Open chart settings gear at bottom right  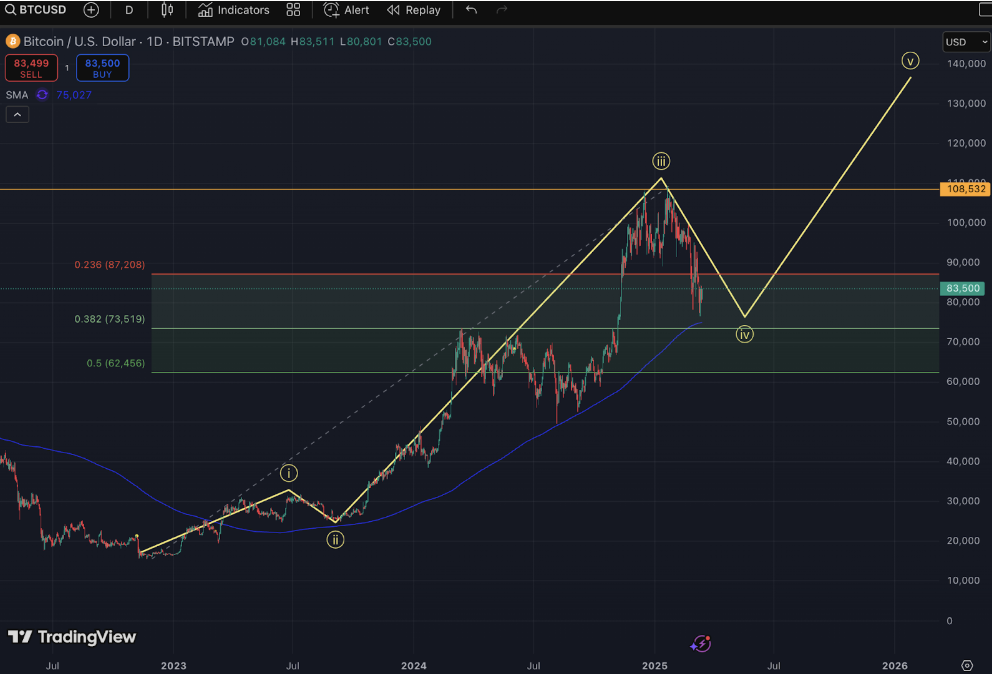(x=967, y=665)
